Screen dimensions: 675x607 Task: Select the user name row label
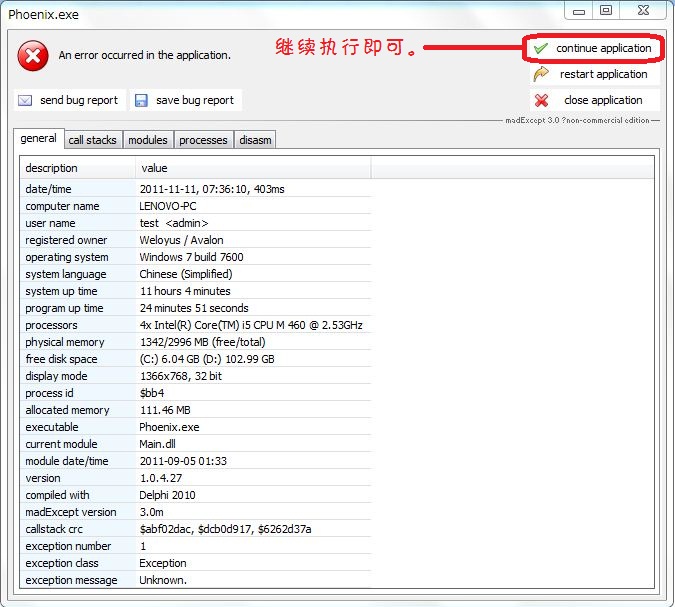(x=50, y=223)
